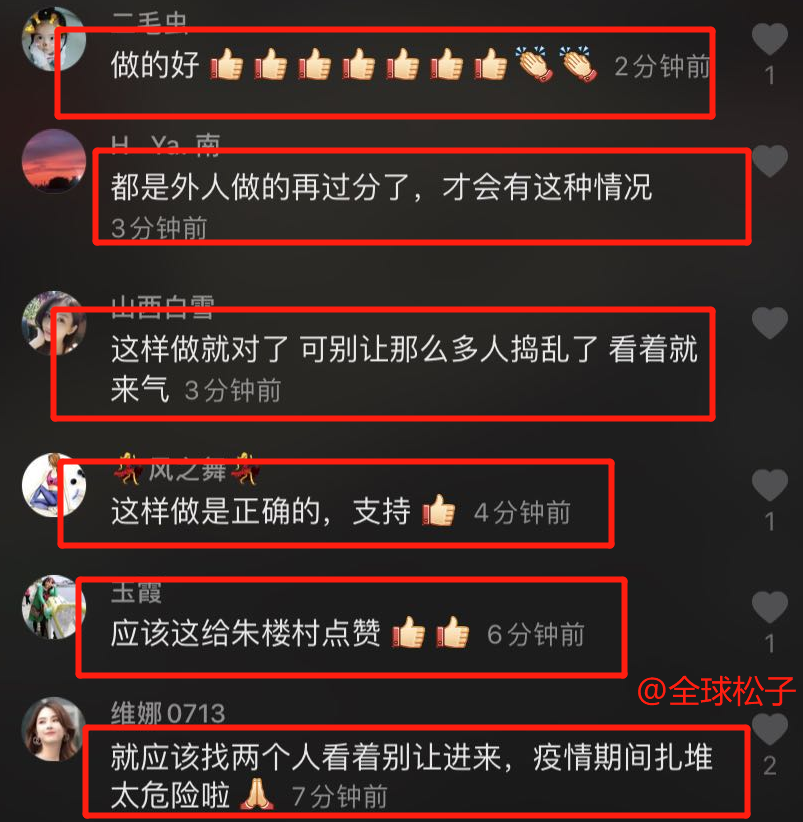The width and height of the screenshot is (803, 822).
Task: Tap the @全球松子 watermark
Action: pos(716,691)
